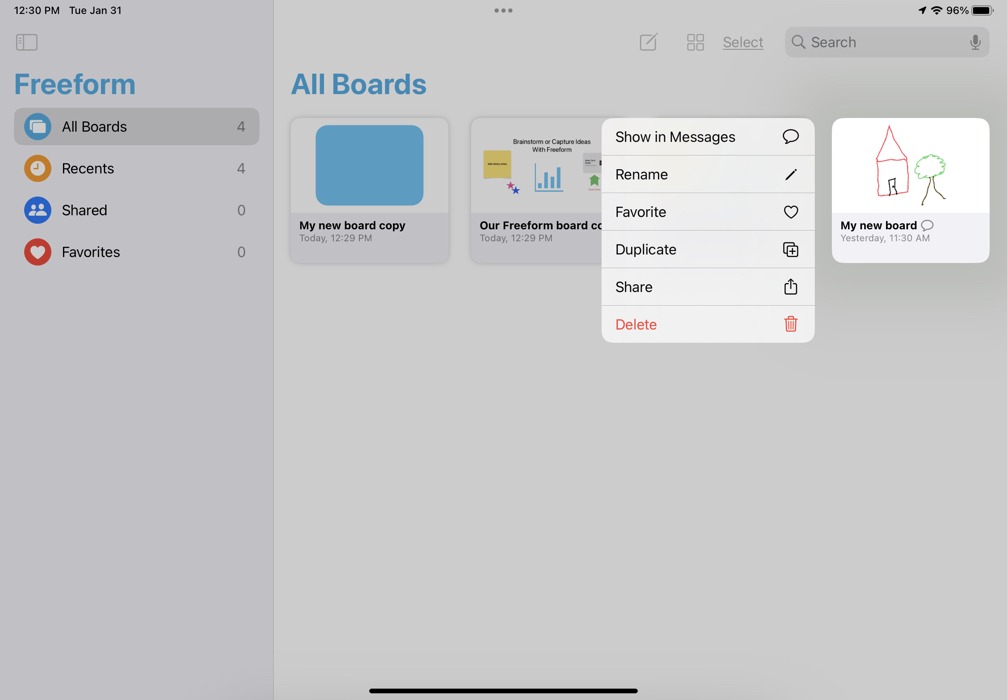Toggle the sidebar visibility
Screen dimensions: 1007x700
(26, 41)
